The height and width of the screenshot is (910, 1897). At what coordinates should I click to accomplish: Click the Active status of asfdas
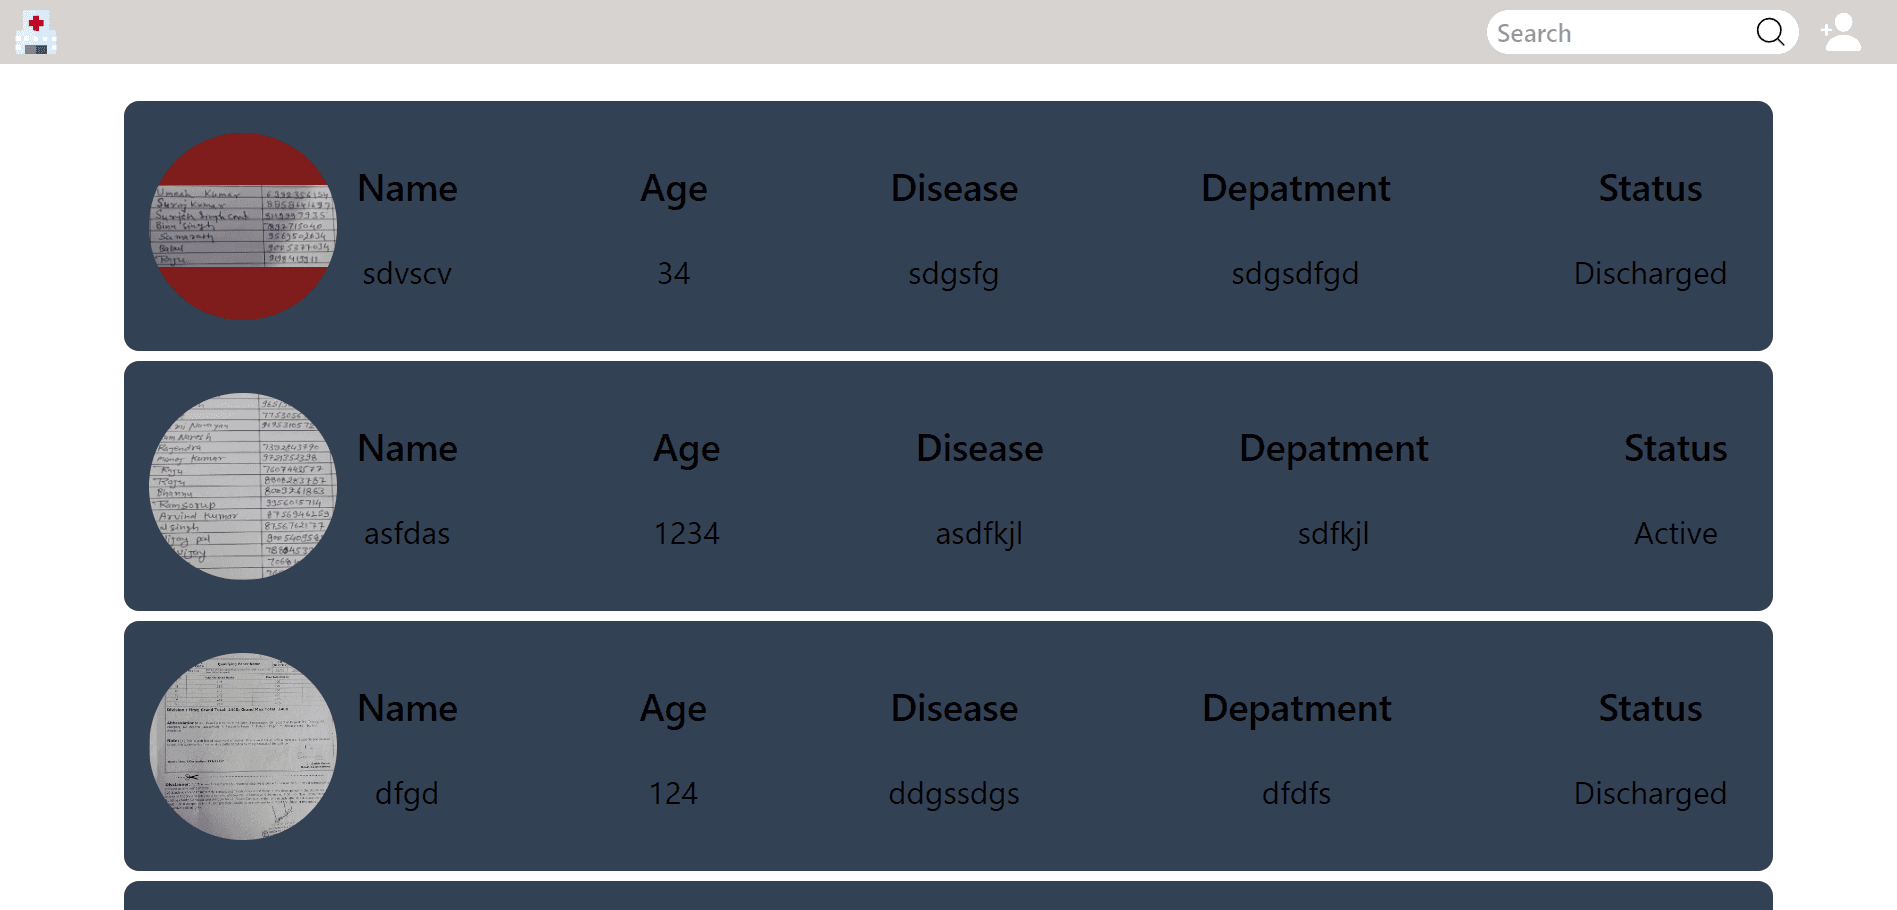[1675, 533]
